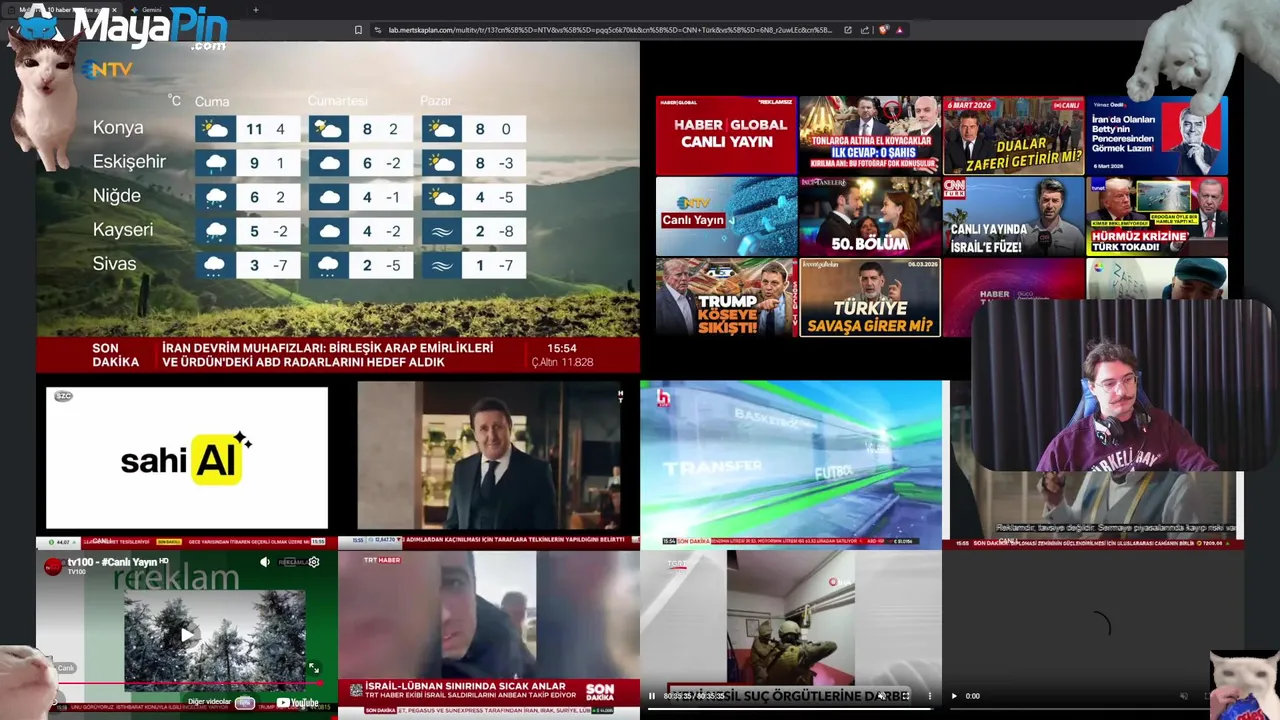
Task: Click the Halk TV sports intro stream
Action: click(791, 465)
